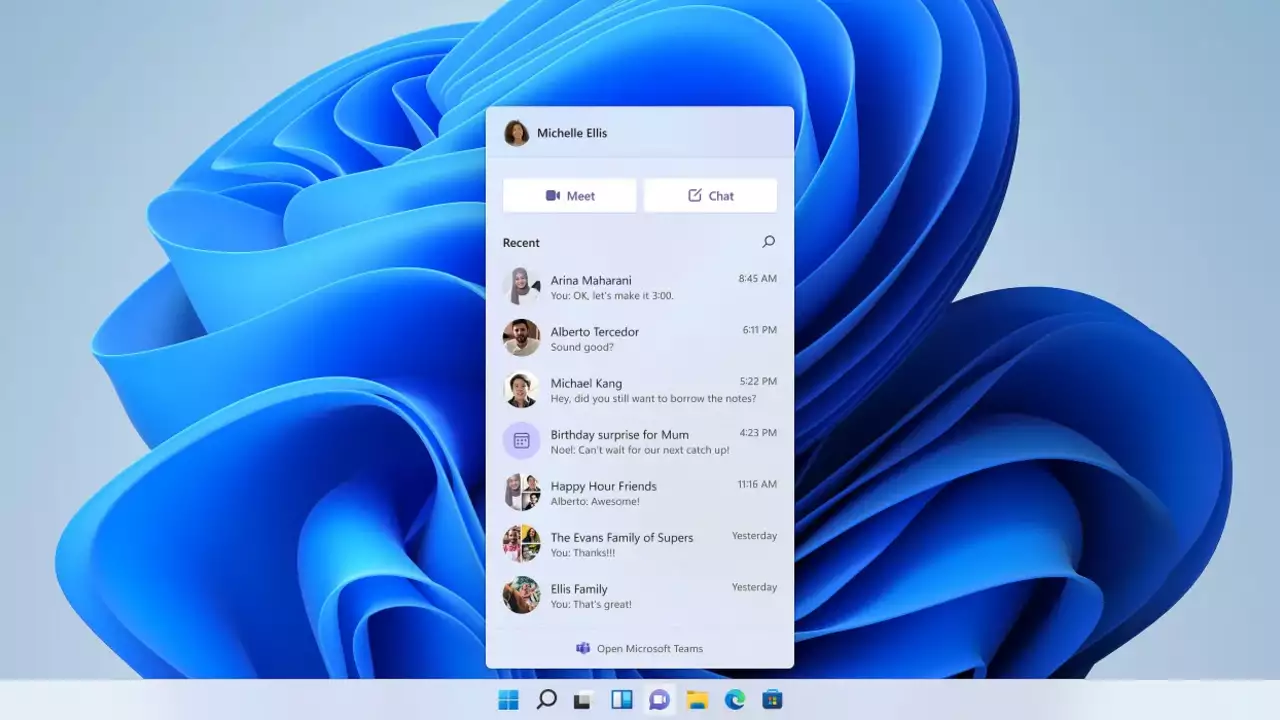The width and height of the screenshot is (1280, 720).
Task: Launch File Explorer from taskbar
Action: tap(697, 700)
